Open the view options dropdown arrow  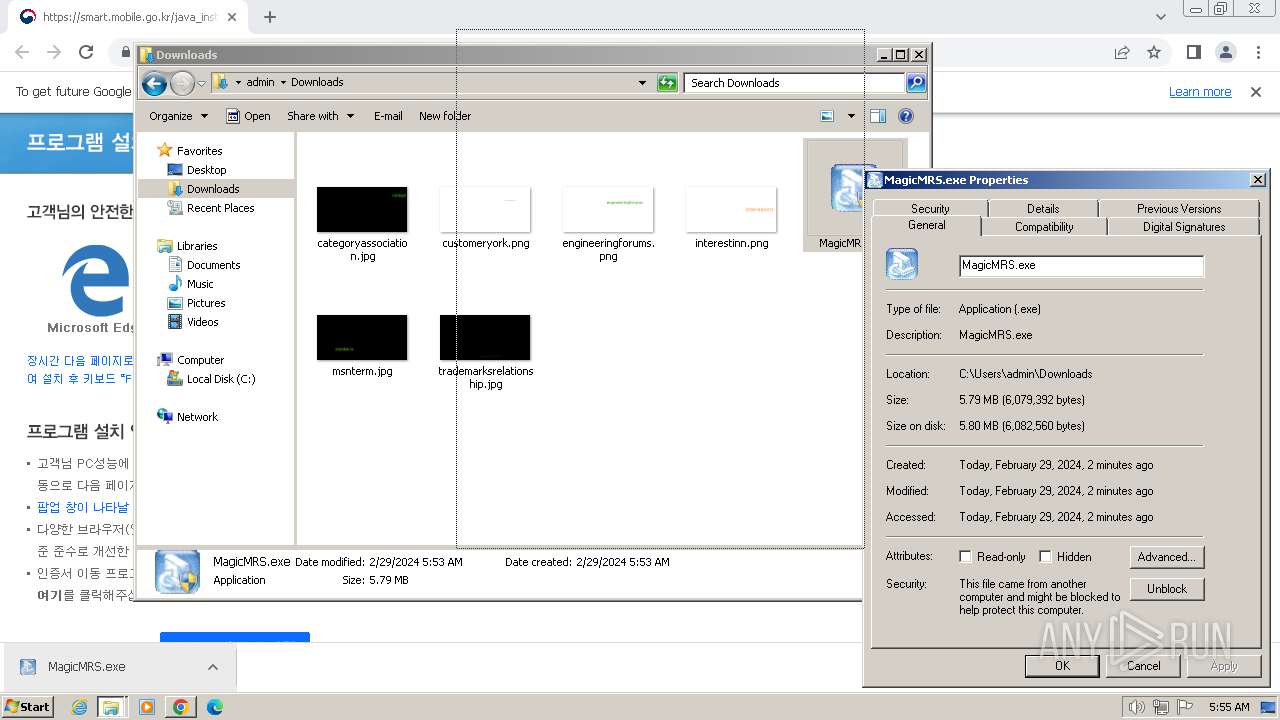point(851,116)
